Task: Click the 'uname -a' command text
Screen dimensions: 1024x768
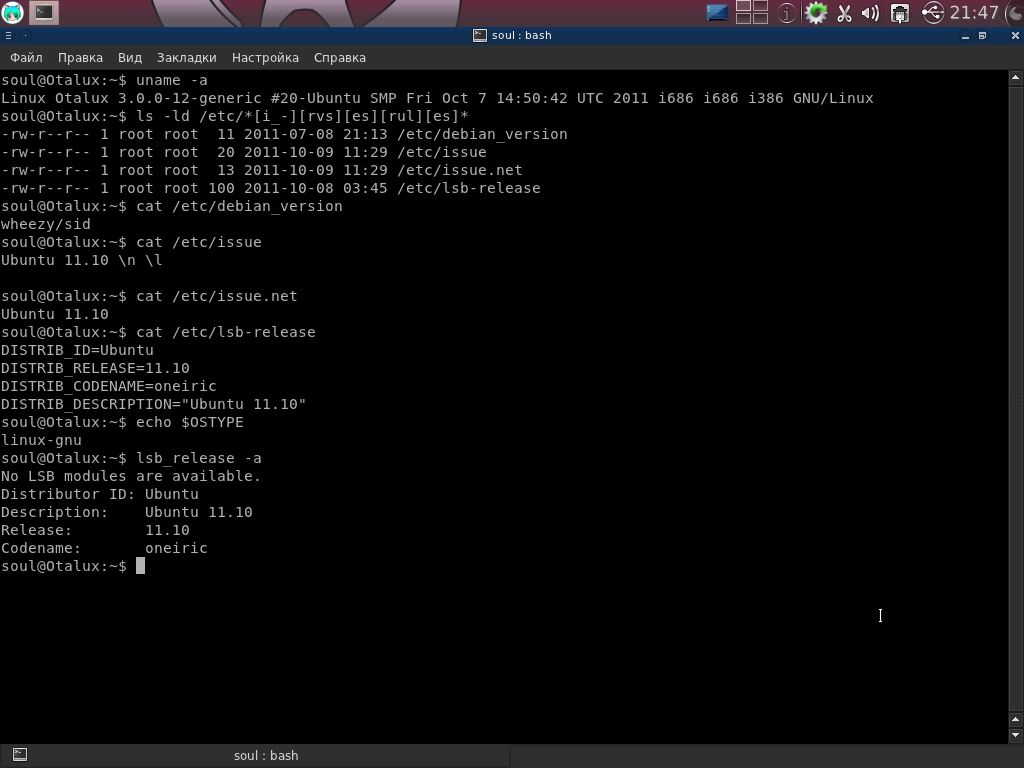Action: pos(172,80)
